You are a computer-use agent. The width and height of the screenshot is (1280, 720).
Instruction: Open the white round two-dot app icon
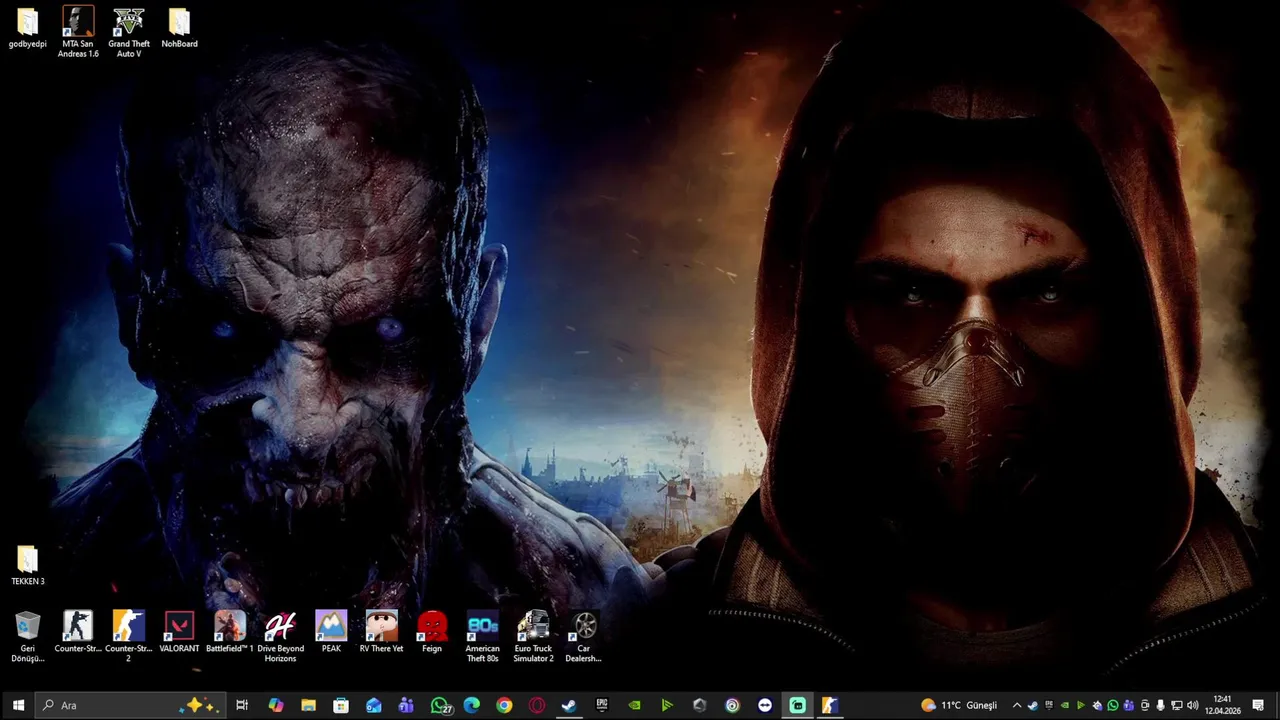[x=765, y=705]
